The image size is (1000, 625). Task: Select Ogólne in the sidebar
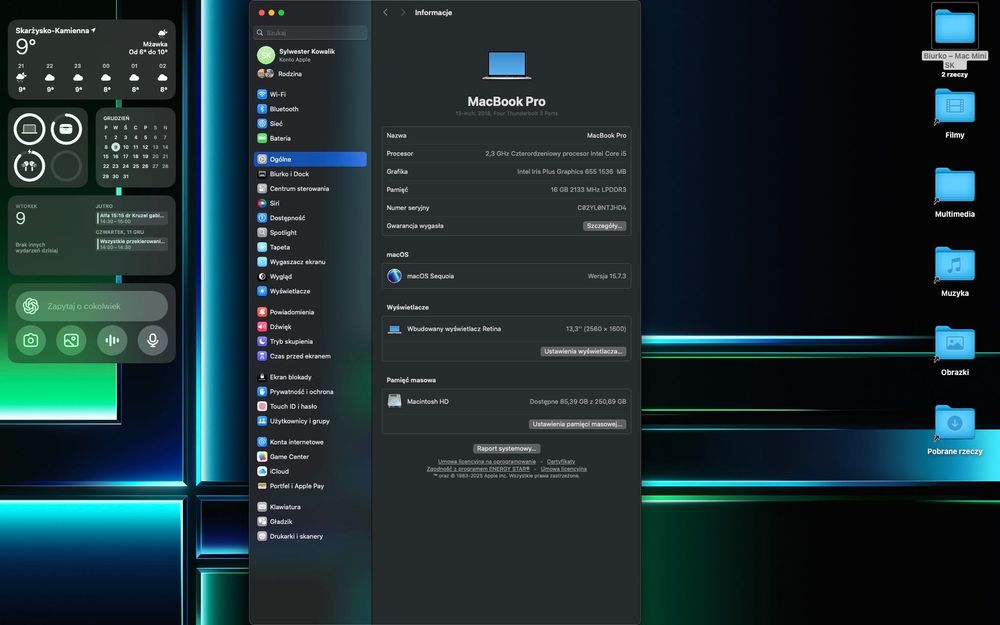[310, 159]
